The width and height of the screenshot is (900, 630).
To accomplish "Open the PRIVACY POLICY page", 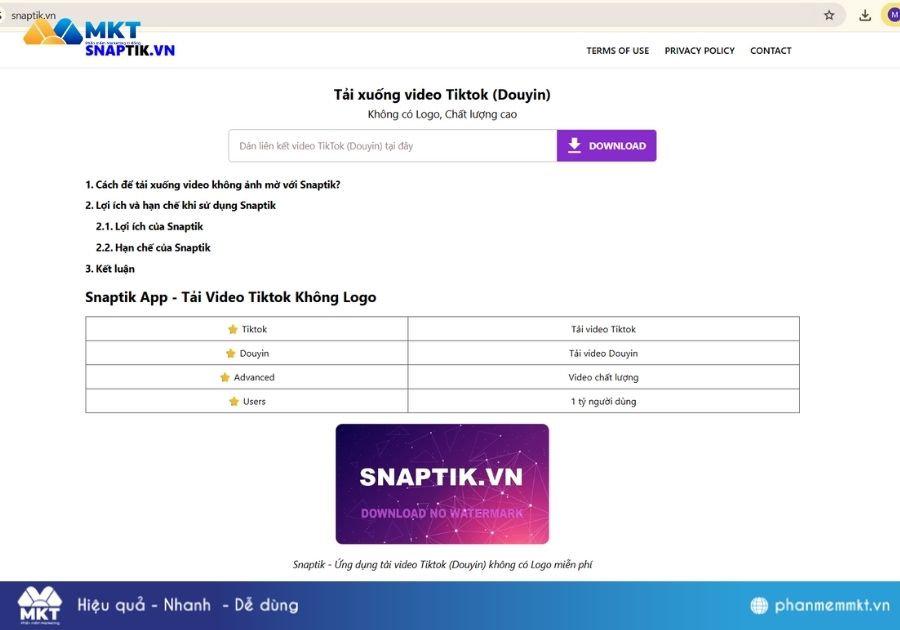I will coord(699,50).
